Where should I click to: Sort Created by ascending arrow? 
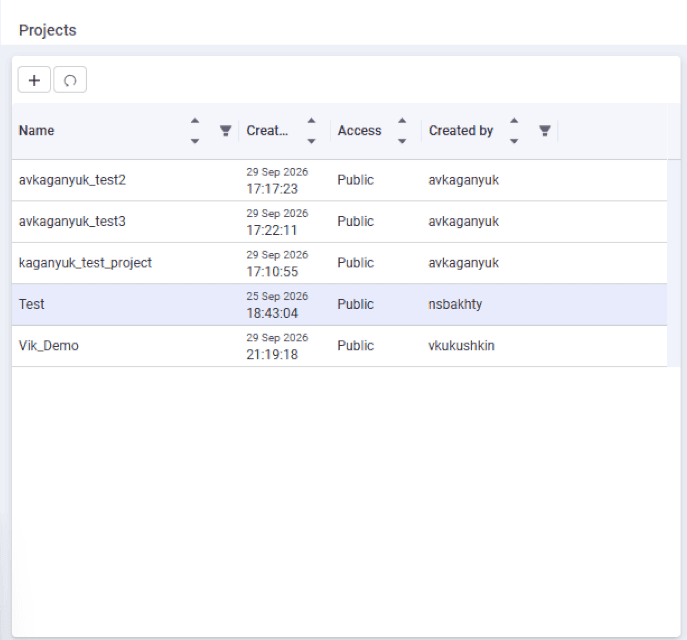tap(514, 121)
